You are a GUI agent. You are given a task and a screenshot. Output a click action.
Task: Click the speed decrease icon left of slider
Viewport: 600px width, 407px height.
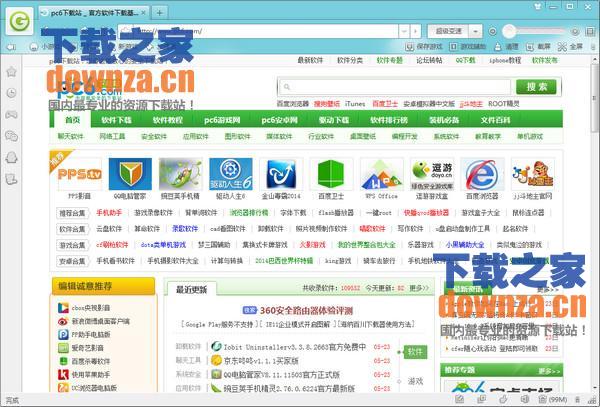[493, 31]
